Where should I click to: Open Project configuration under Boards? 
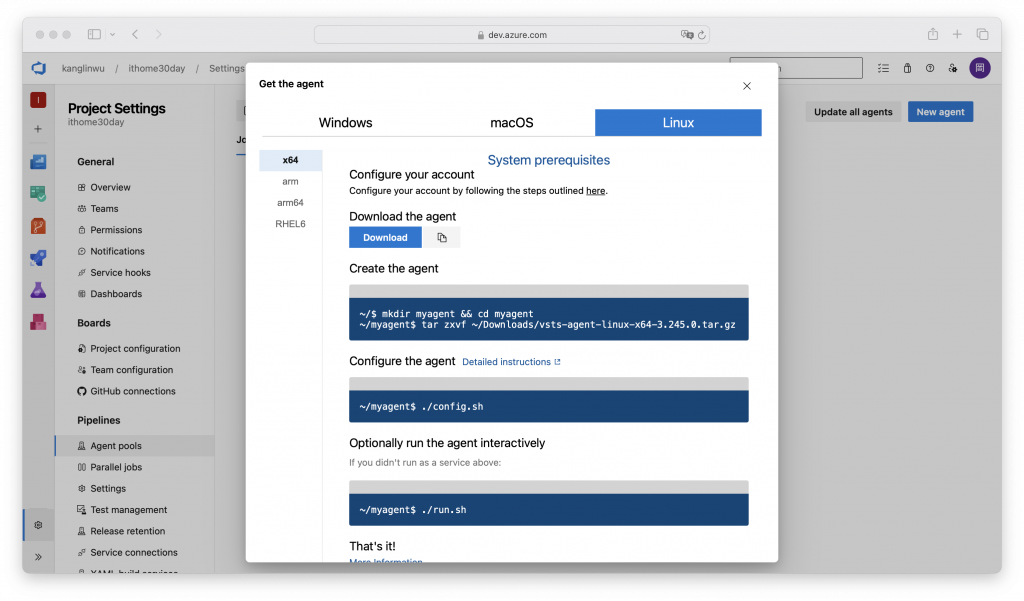135,349
